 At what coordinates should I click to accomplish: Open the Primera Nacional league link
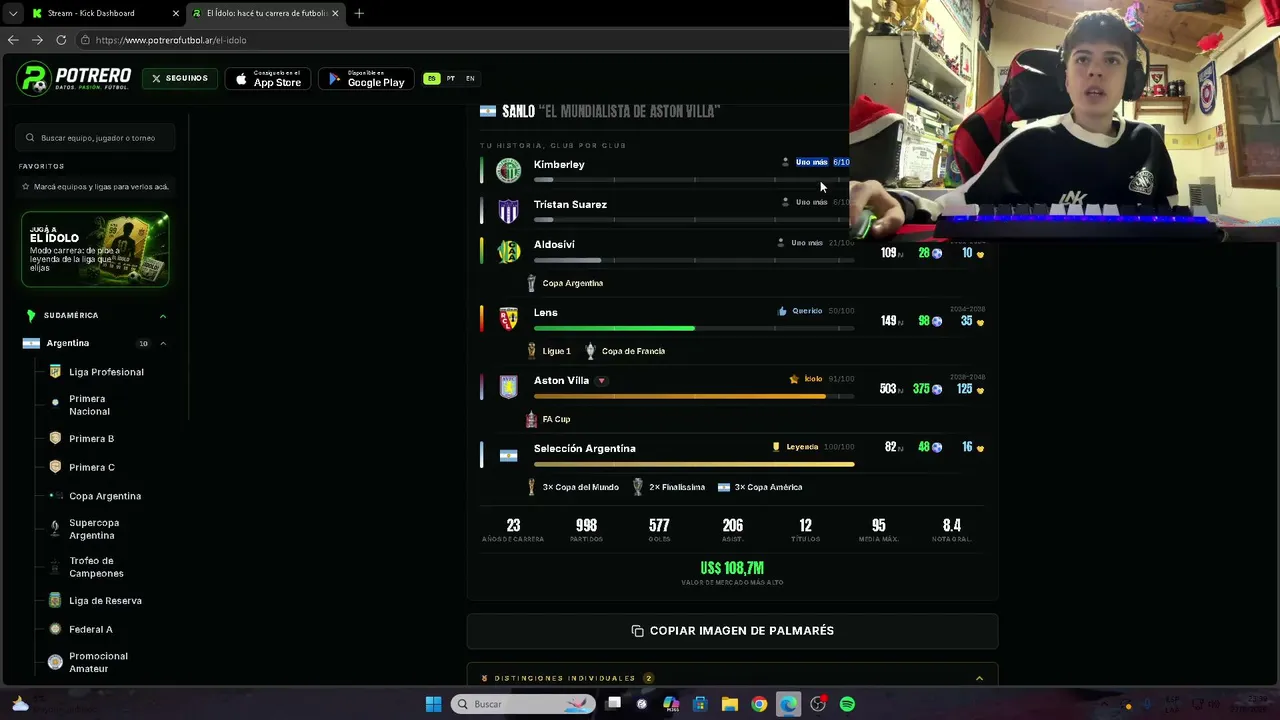click(89, 405)
